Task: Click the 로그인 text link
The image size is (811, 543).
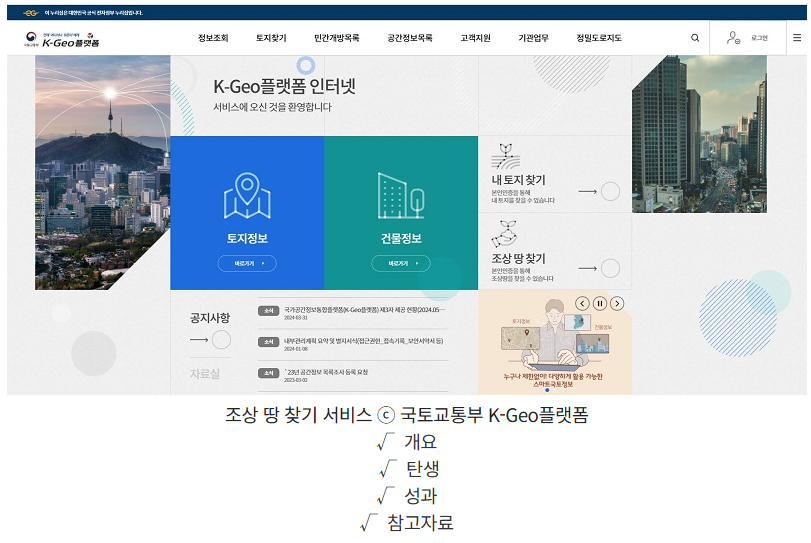Action: (759, 38)
